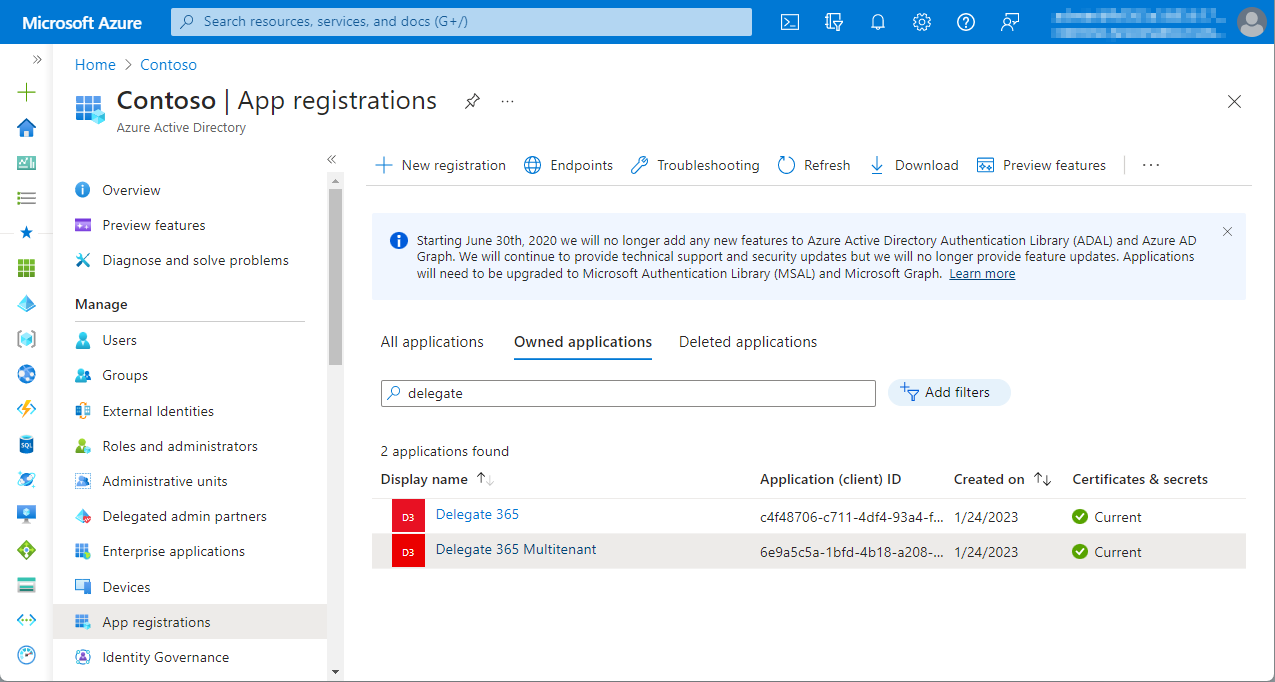Image resolution: width=1275 pixels, height=682 pixels.
Task: Switch to Deleted applications tab
Action: coord(748,342)
